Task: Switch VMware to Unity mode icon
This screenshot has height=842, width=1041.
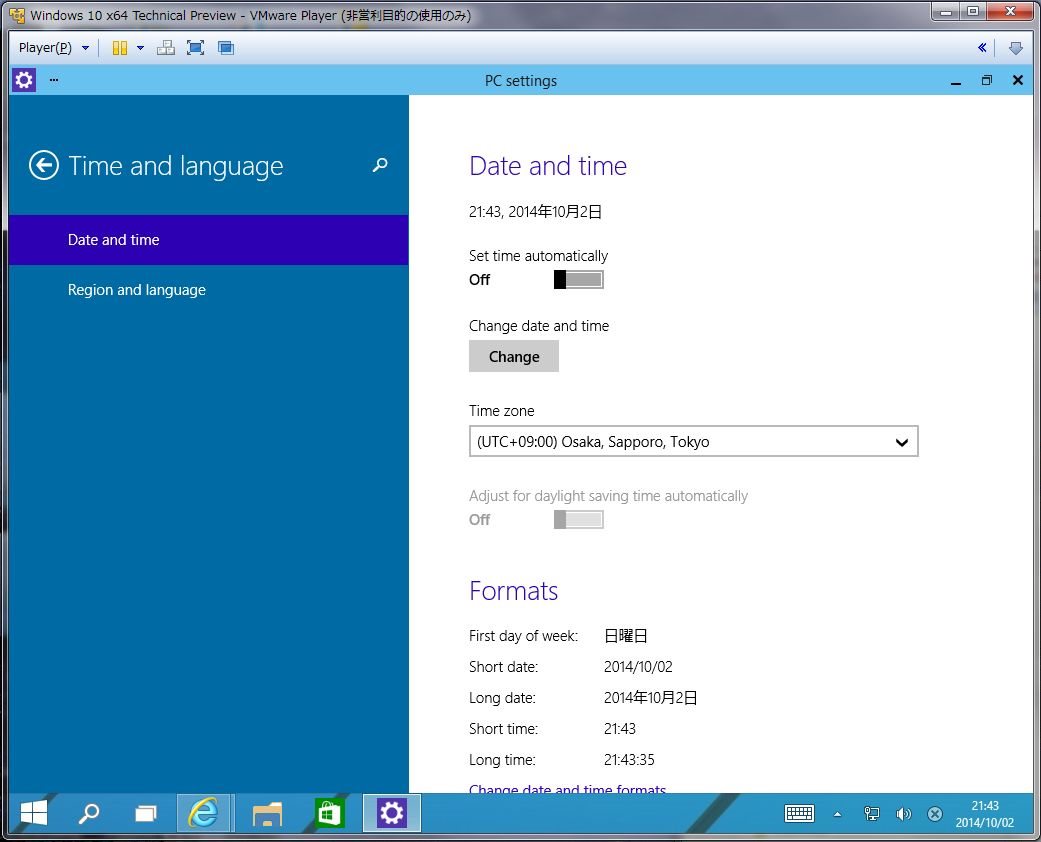Action: click(x=226, y=48)
